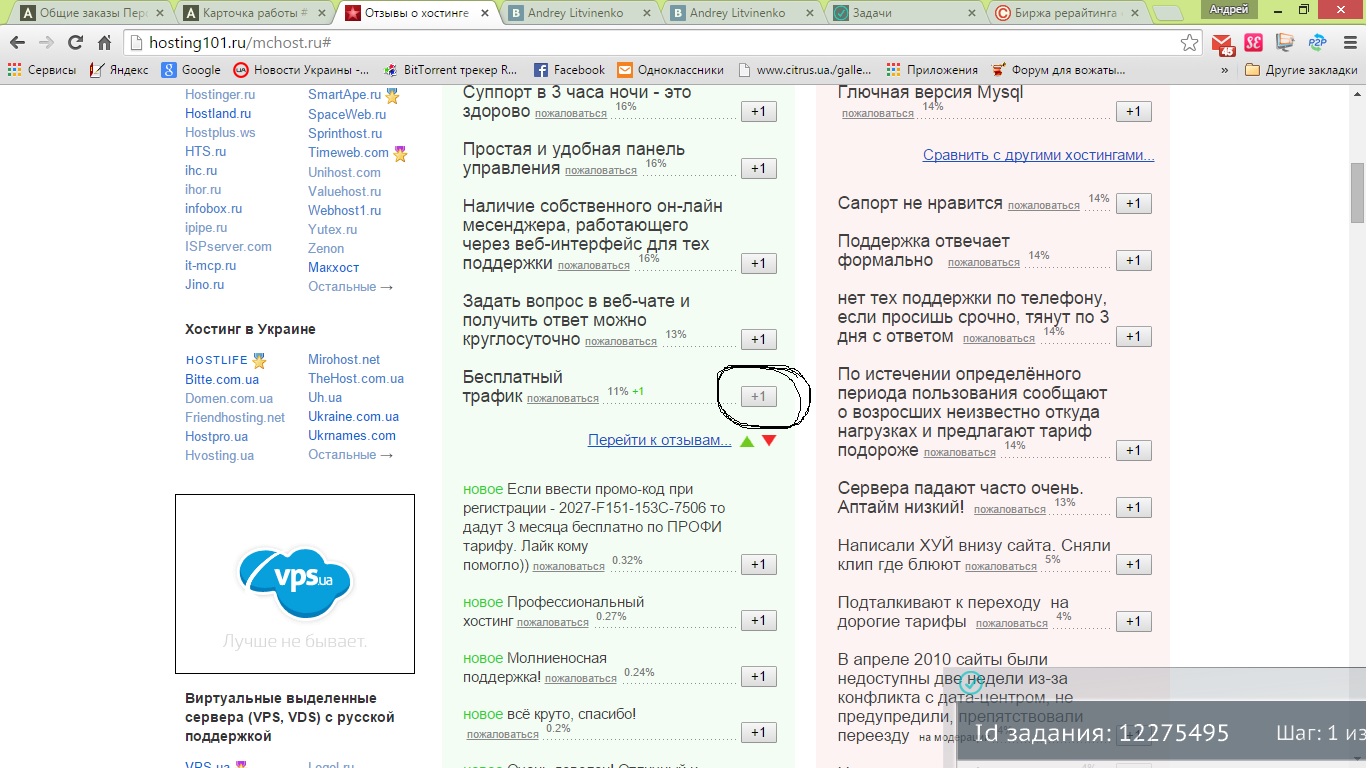Open the Одноклассники bookmark
The width and height of the screenshot is (1368, 768).
click(670, 70)
